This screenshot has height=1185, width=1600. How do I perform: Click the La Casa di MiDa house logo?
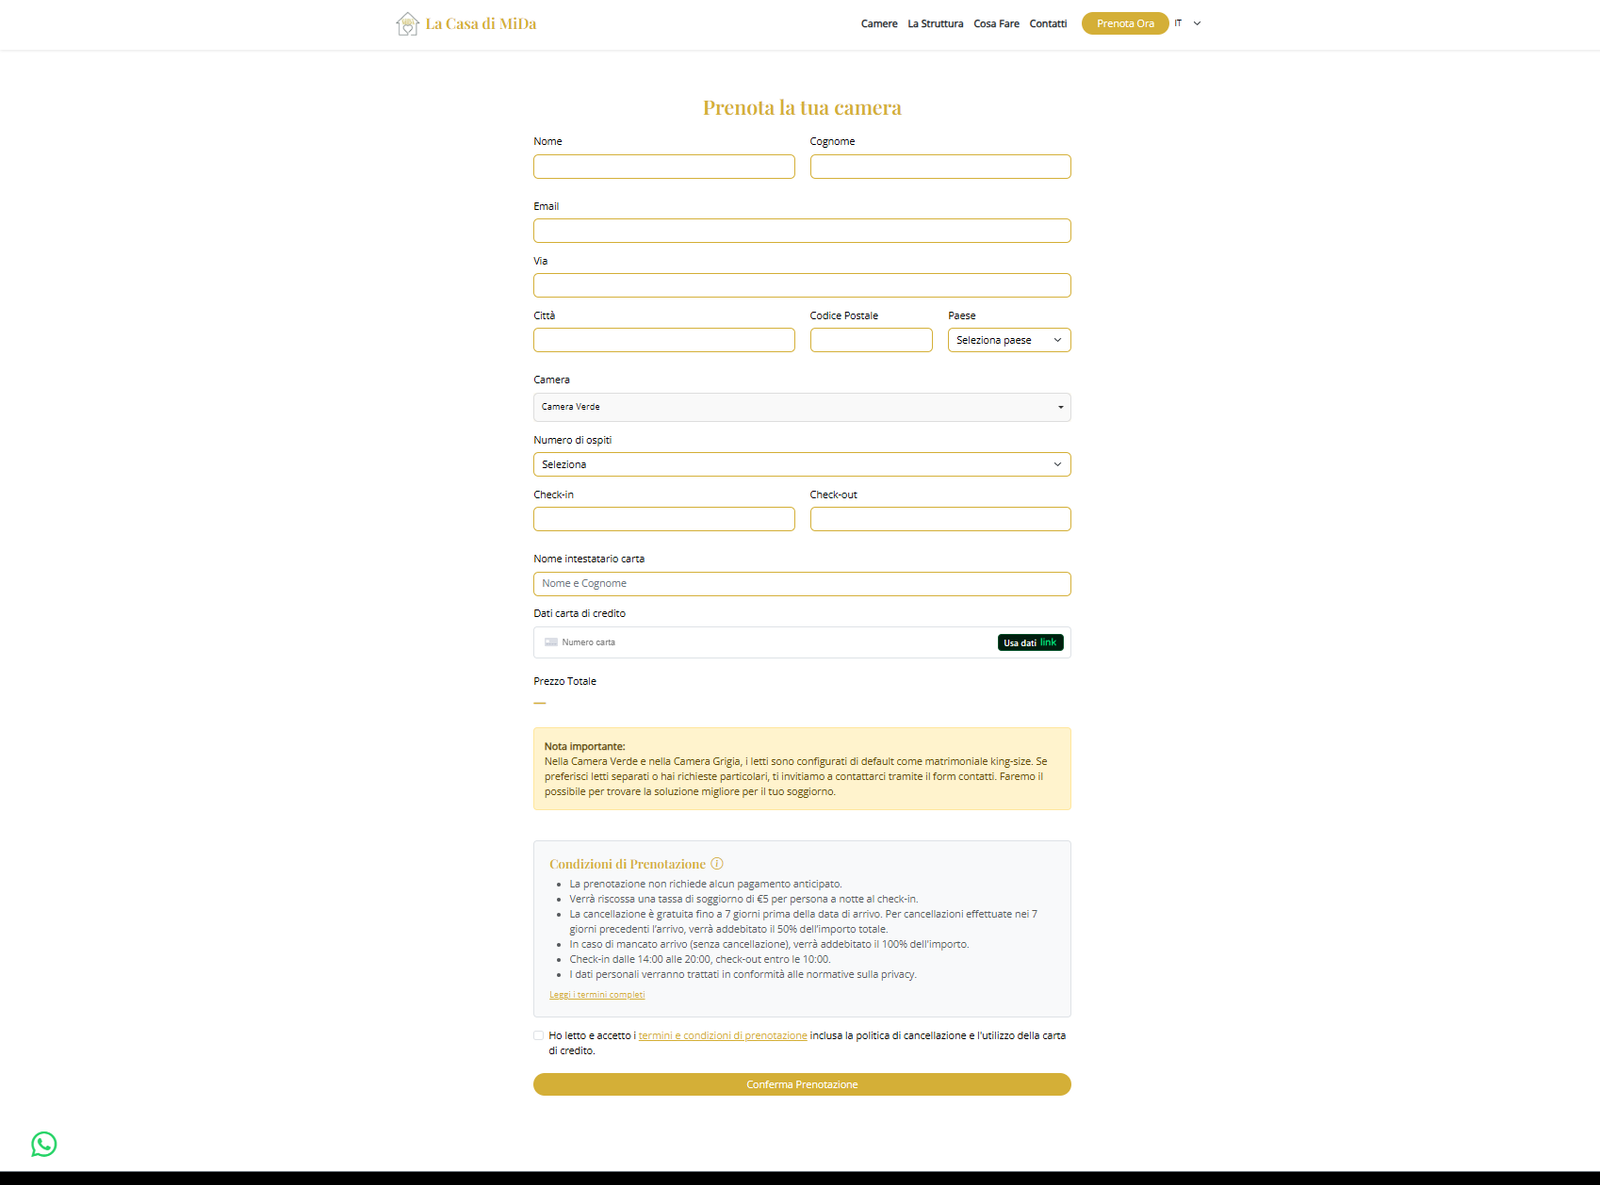(x=407, y=23)
